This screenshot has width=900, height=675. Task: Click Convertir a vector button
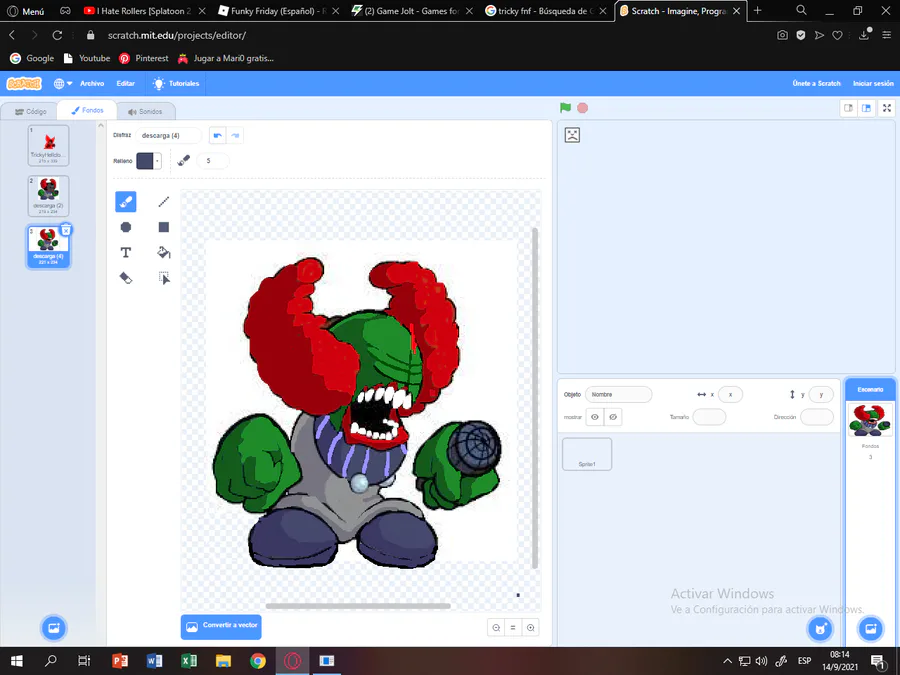[221, 627]
